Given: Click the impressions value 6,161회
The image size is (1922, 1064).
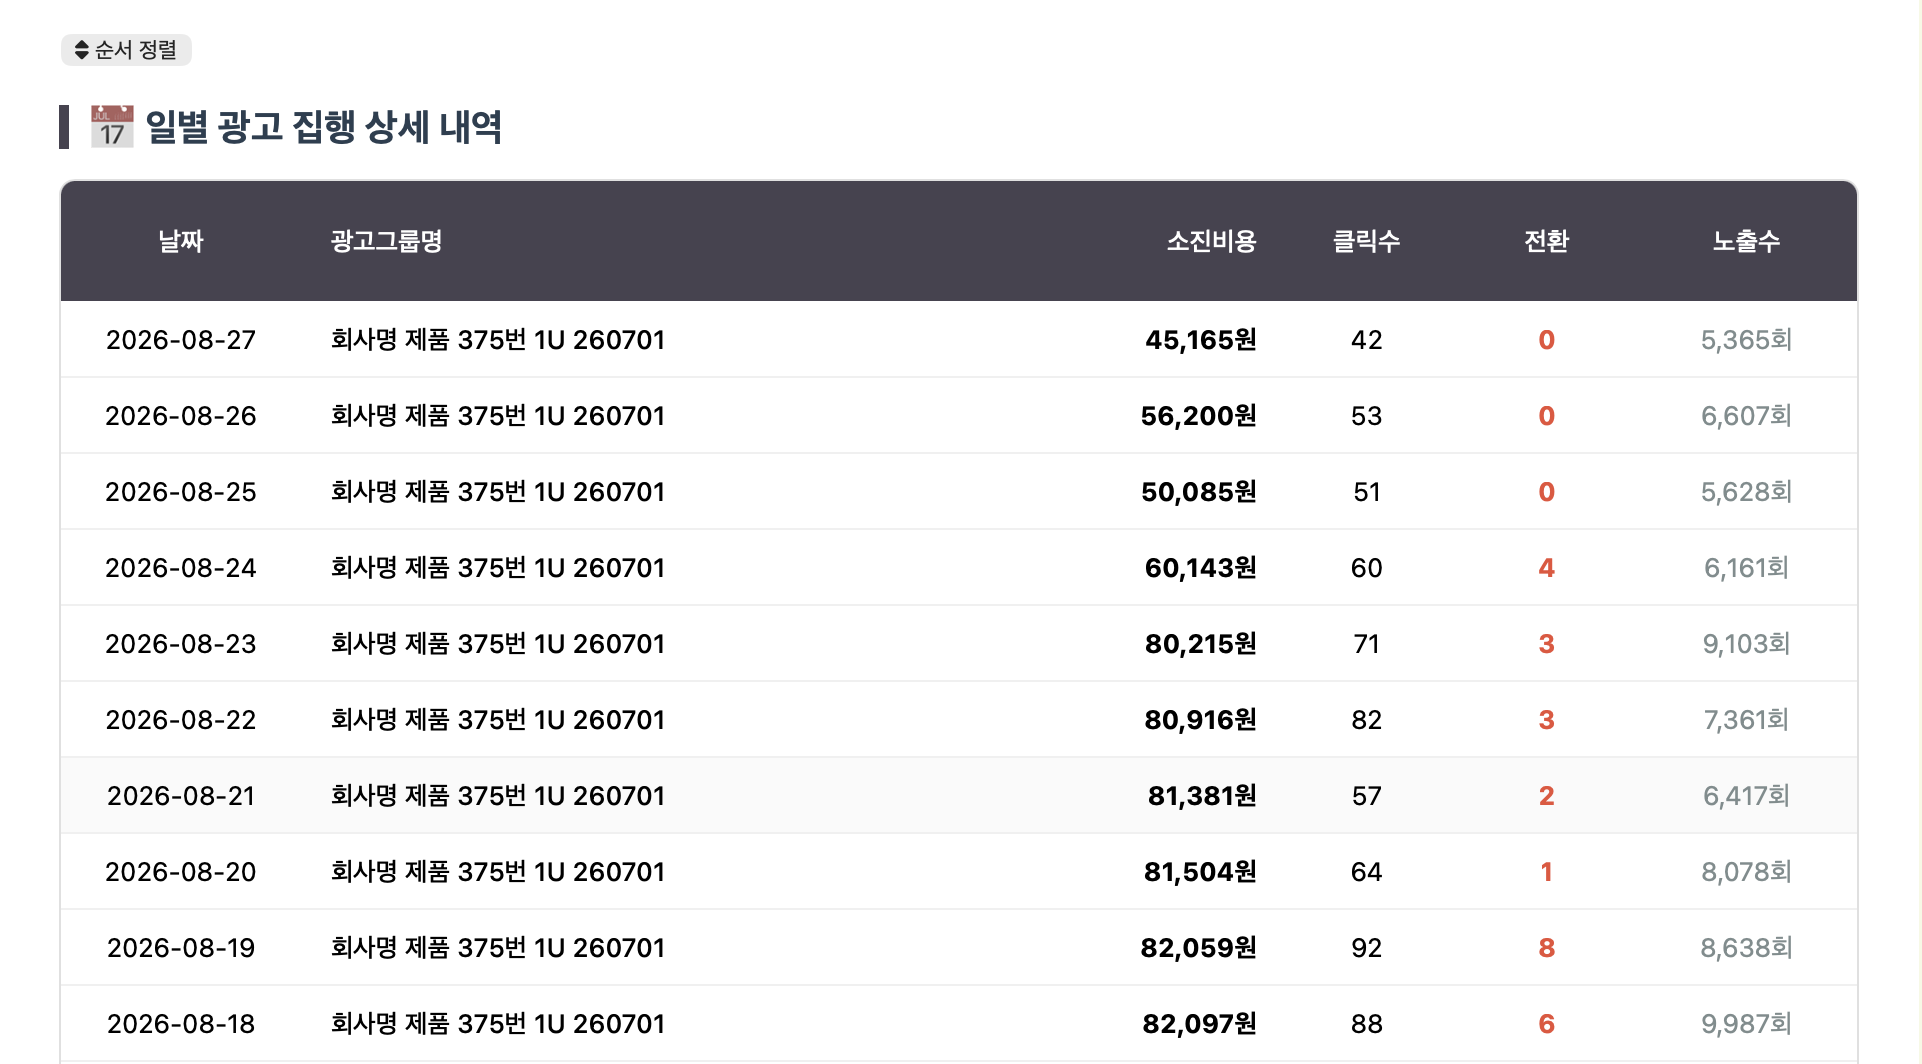Looking at the screenshot, I should click(x=1746, y=568).
